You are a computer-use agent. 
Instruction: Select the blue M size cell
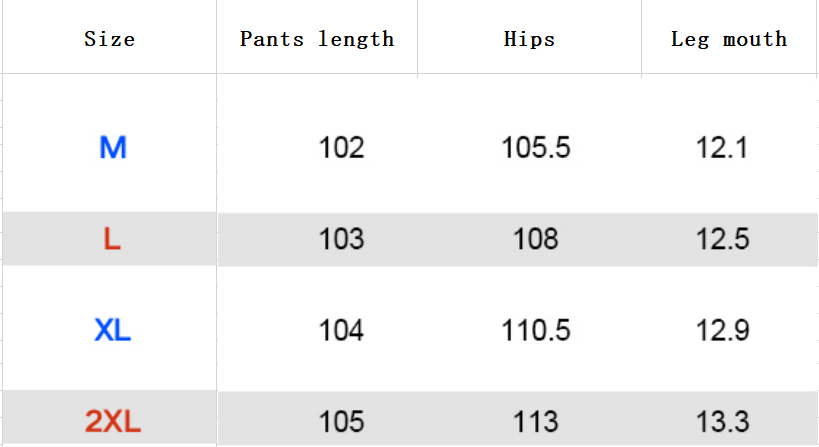(112, 149)
